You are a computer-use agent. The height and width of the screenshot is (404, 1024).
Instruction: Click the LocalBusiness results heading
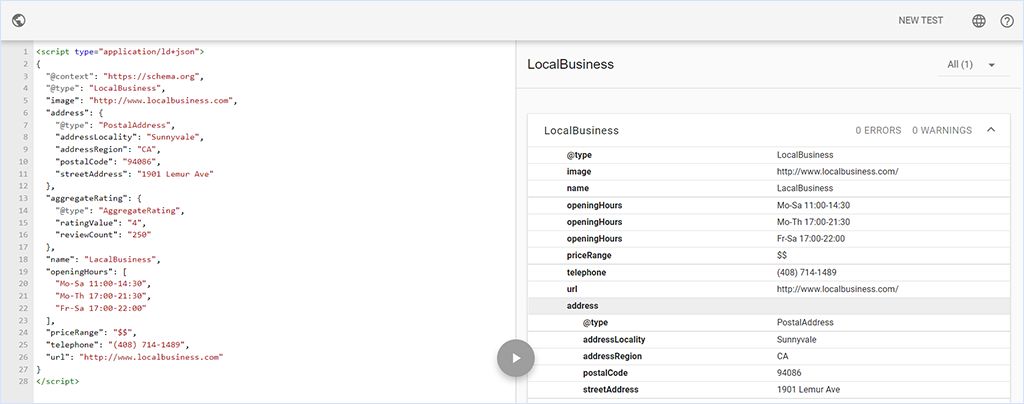tap(570, 64)
